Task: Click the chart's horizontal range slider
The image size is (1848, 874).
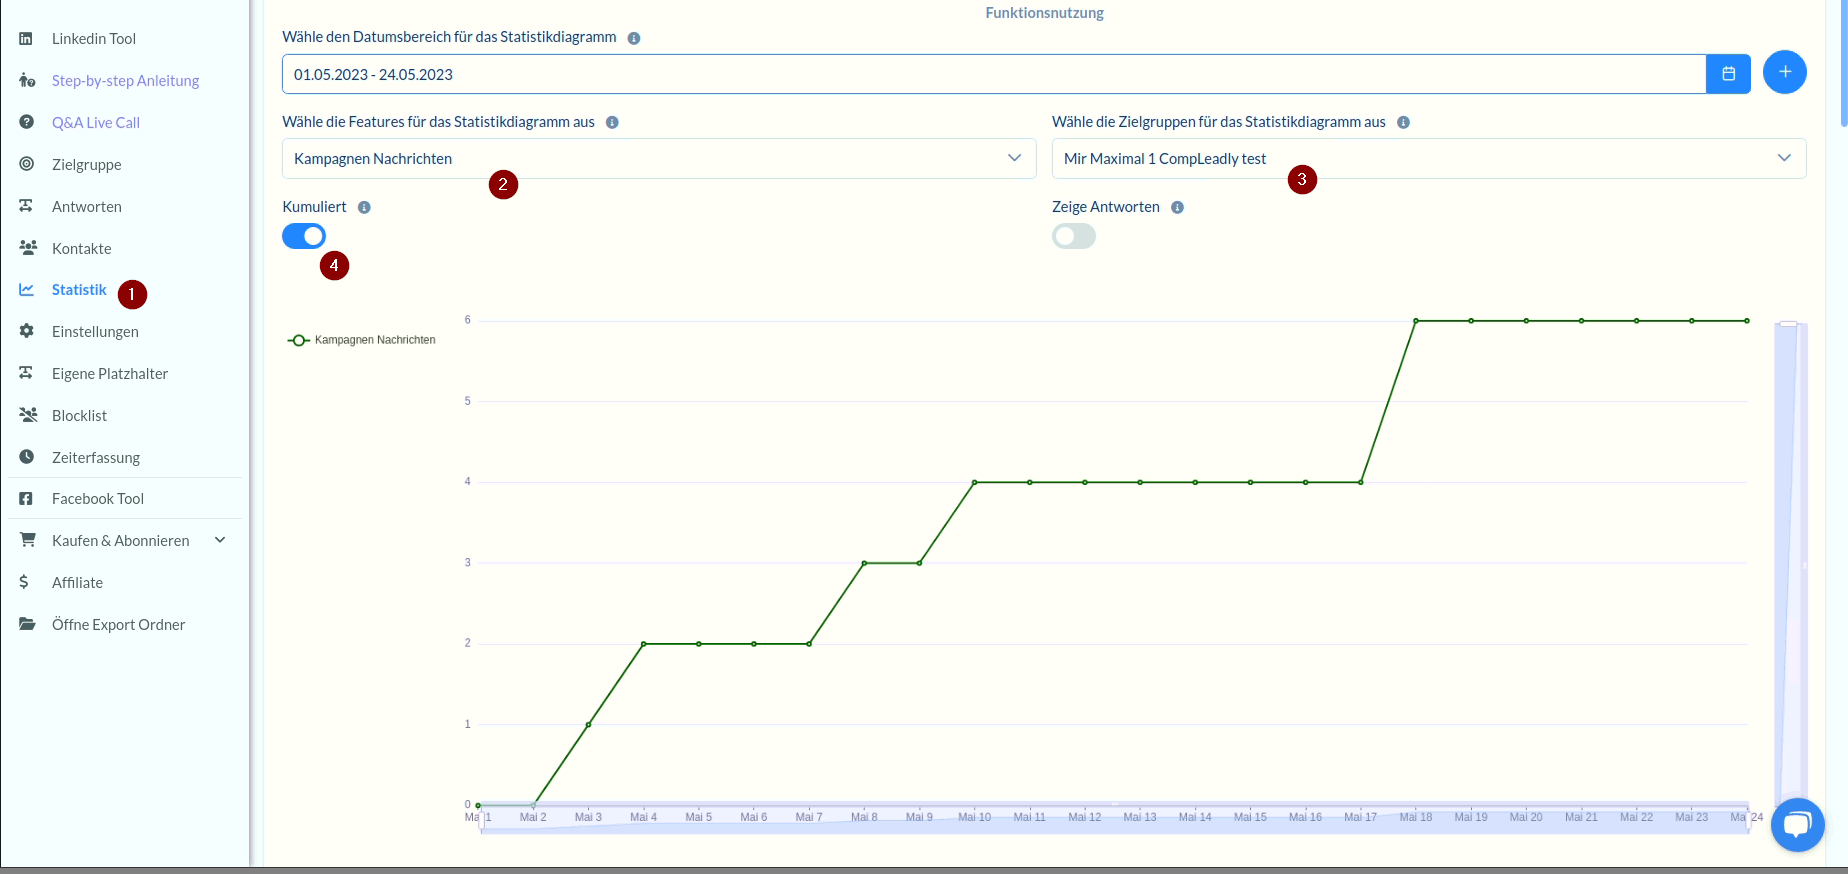Action: point(1114,820)
